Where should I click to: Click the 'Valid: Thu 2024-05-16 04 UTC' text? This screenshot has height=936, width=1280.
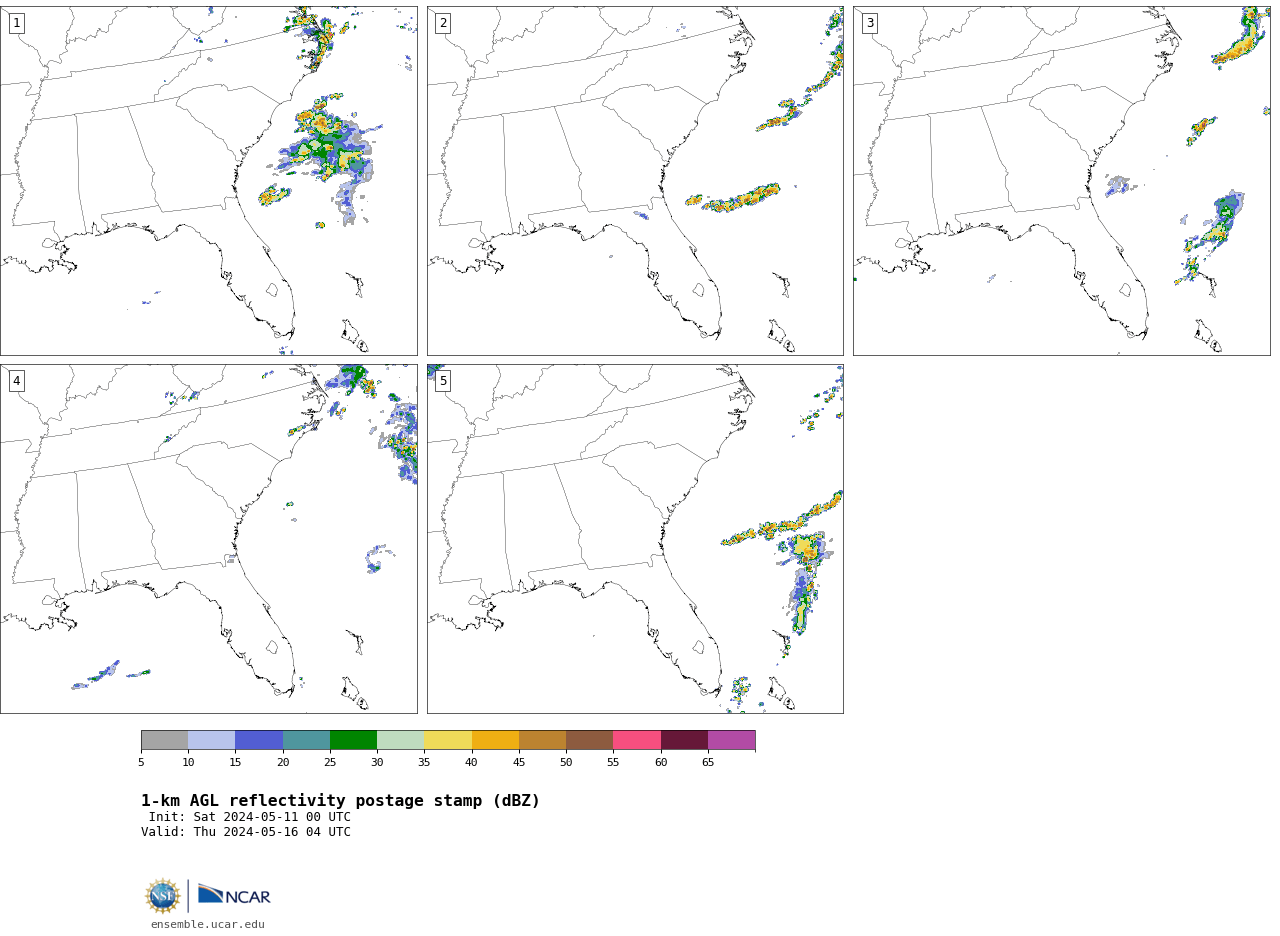pos(246,832)
